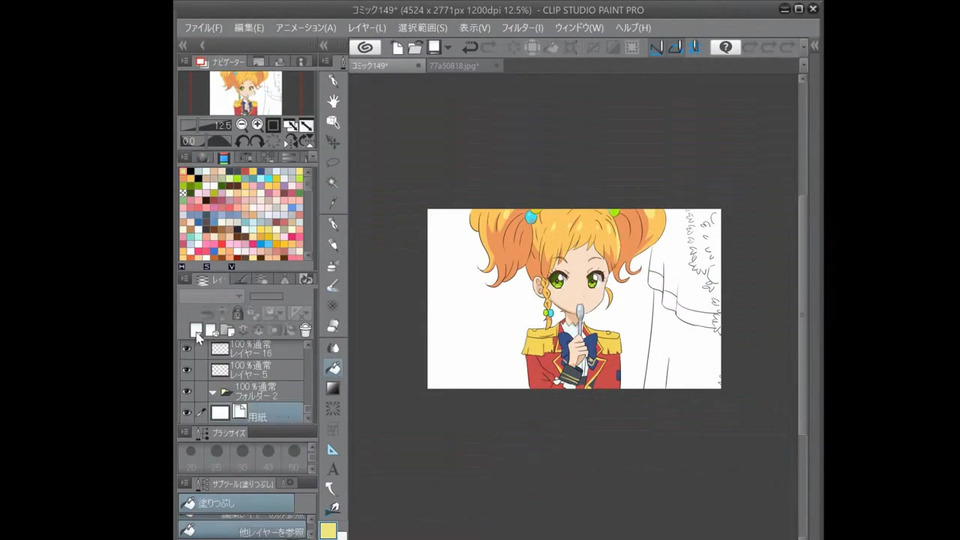Viewport: 960px width, 540px height.
Task: Click the yellow main color swatch
Action: (x=328, y=531)
